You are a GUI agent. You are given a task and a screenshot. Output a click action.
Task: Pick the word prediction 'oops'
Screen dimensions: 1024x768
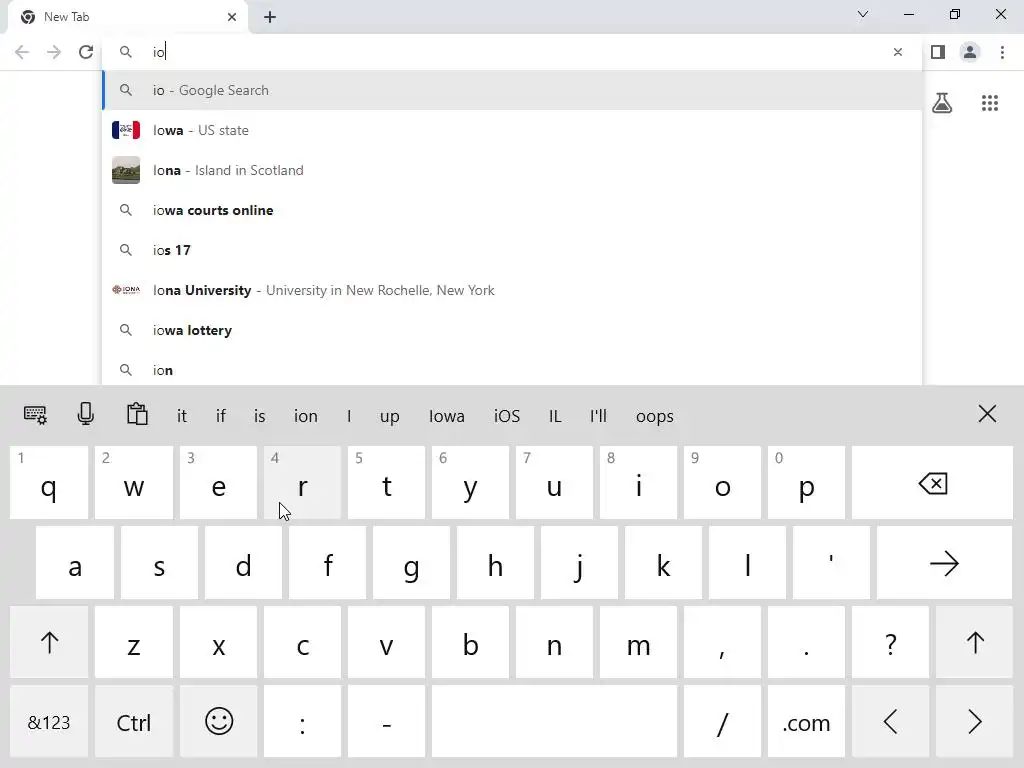(654, 416)
